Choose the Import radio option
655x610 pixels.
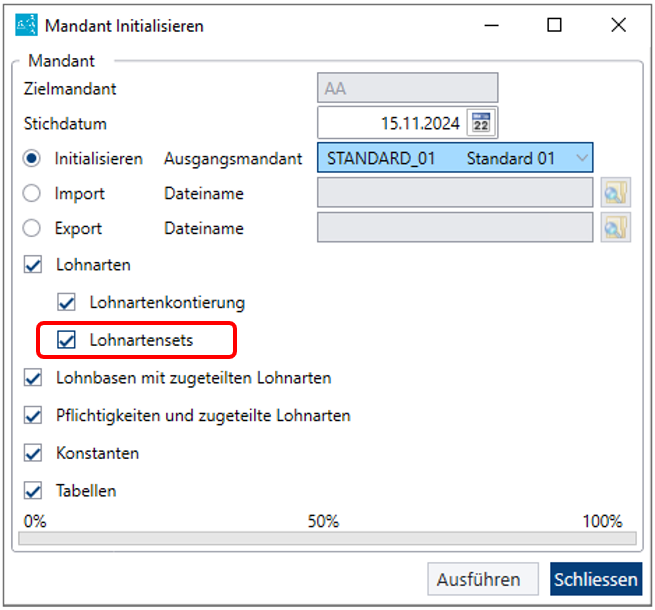pos(32,193)
